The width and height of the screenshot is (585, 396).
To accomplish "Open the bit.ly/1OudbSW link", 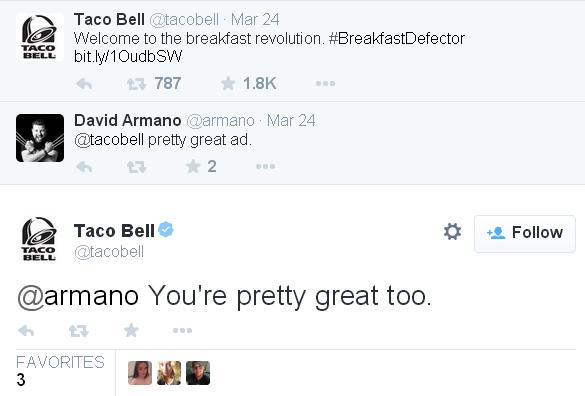I will [x=128, y=57].
